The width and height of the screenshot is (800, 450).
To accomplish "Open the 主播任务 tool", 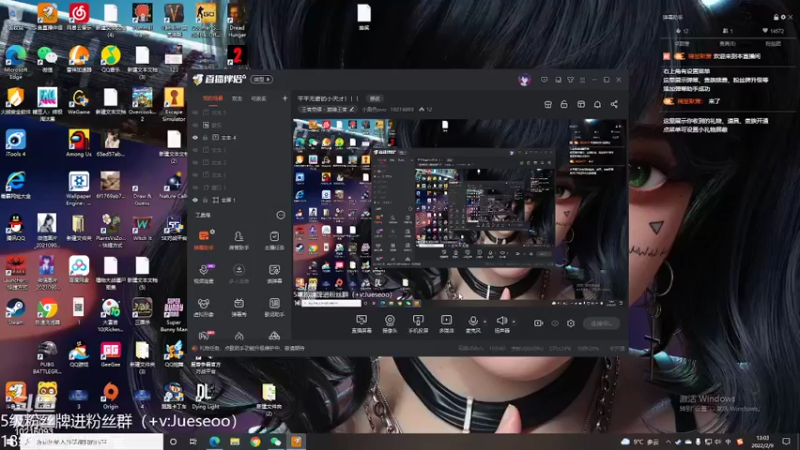I will click(x=274, y=240).
